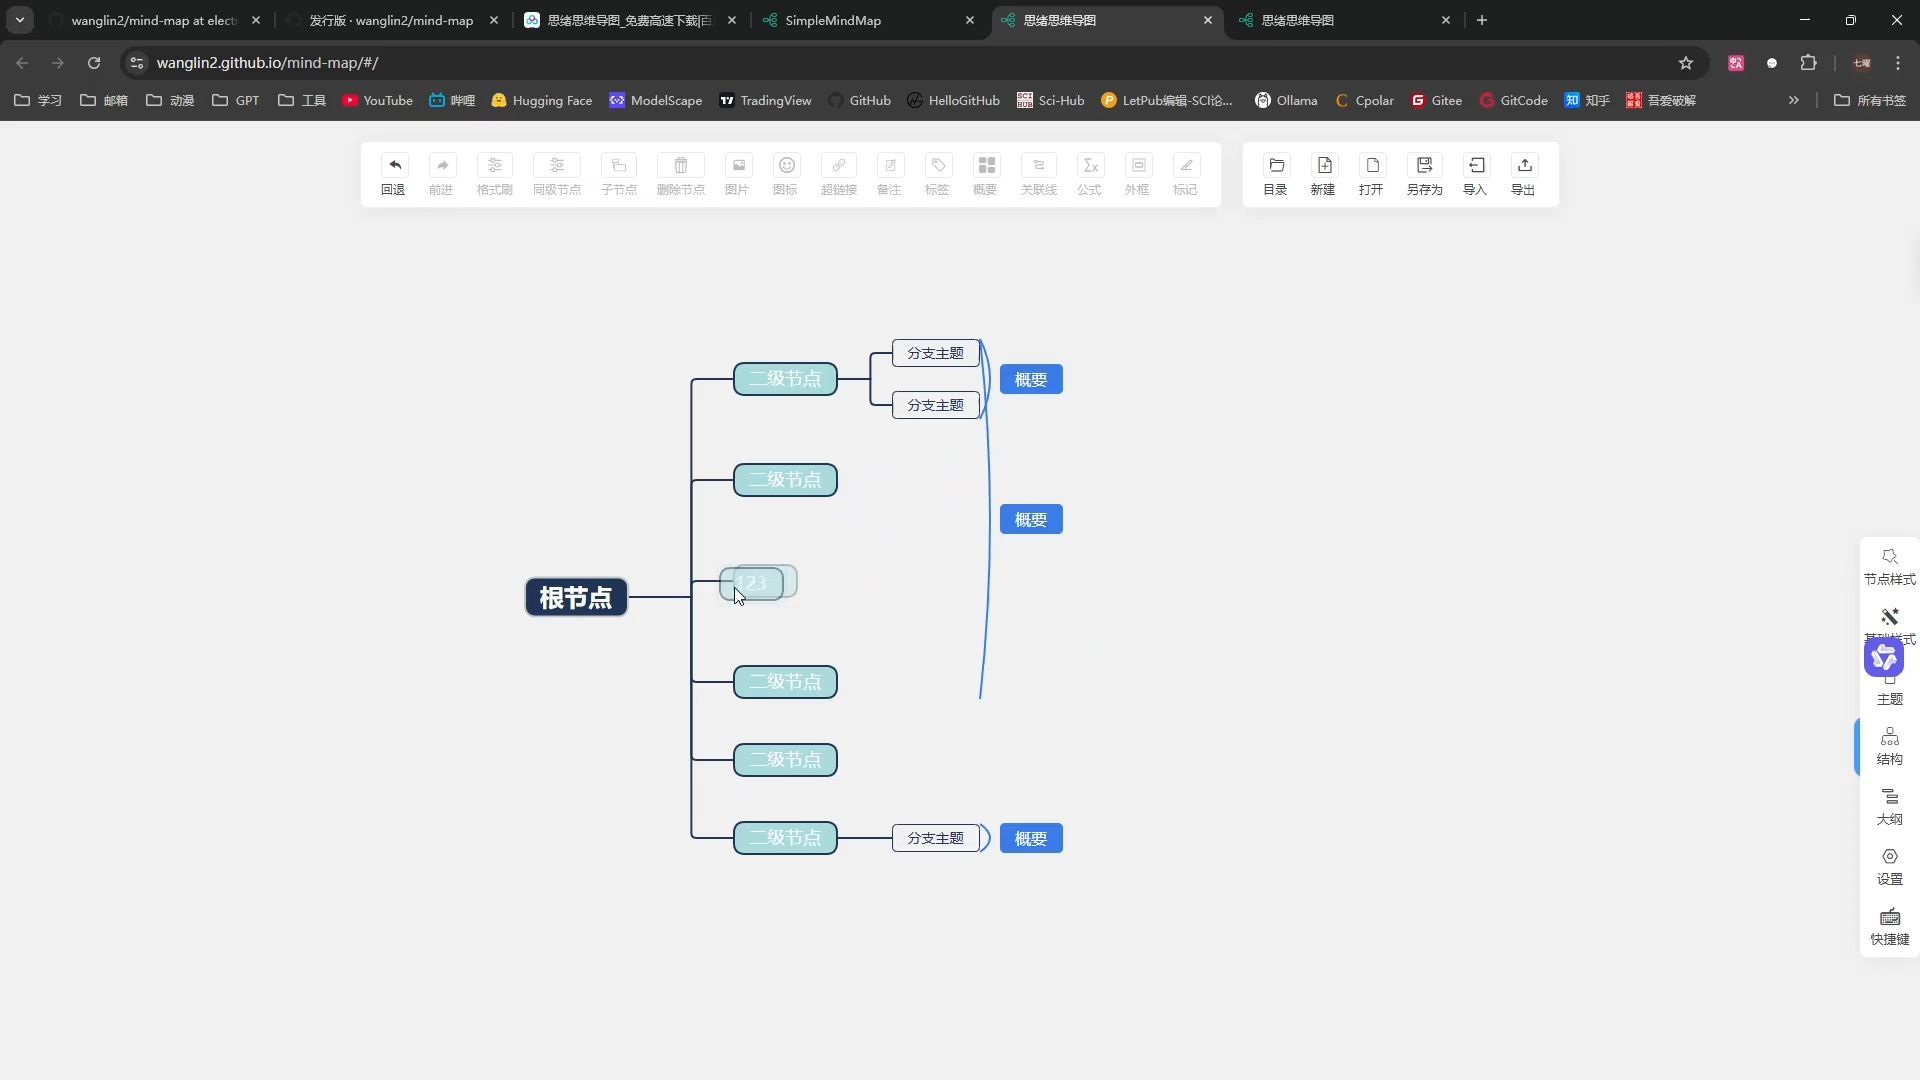Open a new browser tab

pos(1482,20)
